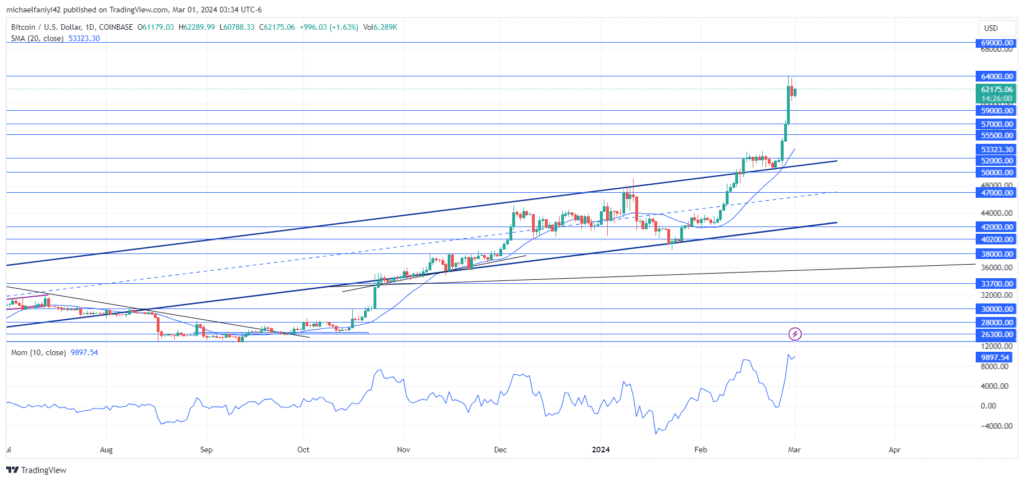Click the Sep label on the time axis
1024x481 pixels.
point(206,450)
